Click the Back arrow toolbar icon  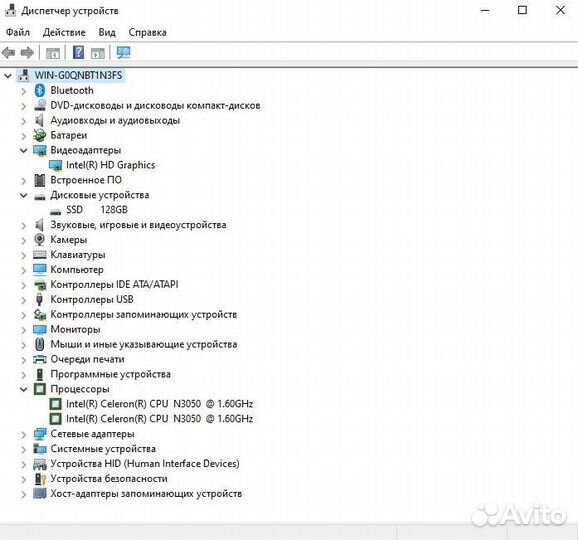coord(8,53)
